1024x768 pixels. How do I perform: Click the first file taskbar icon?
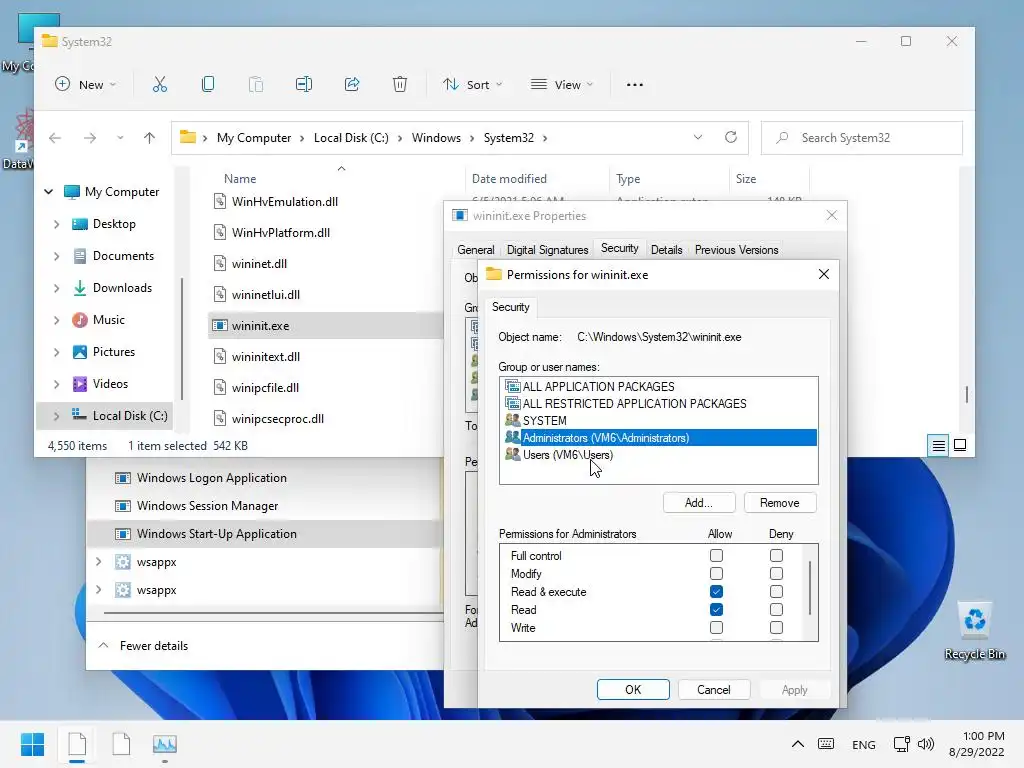77,744
